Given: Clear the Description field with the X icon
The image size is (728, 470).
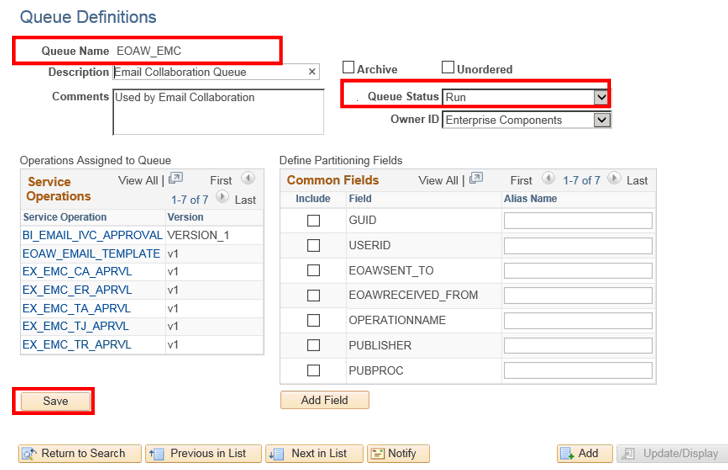Looking at the screenshot, I should click(x=312, y=72).
